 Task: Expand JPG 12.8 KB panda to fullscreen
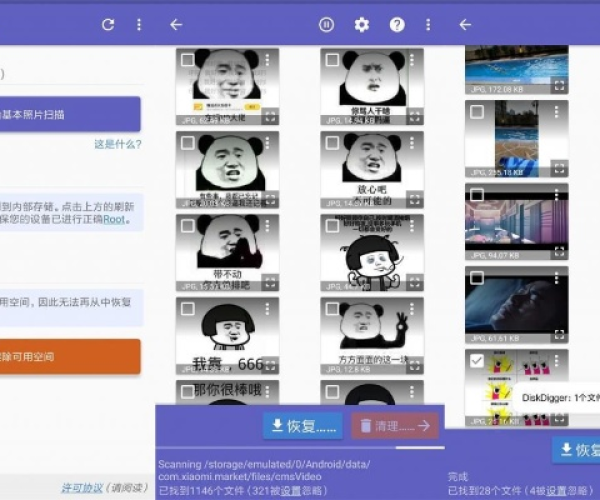pos(415,366)
